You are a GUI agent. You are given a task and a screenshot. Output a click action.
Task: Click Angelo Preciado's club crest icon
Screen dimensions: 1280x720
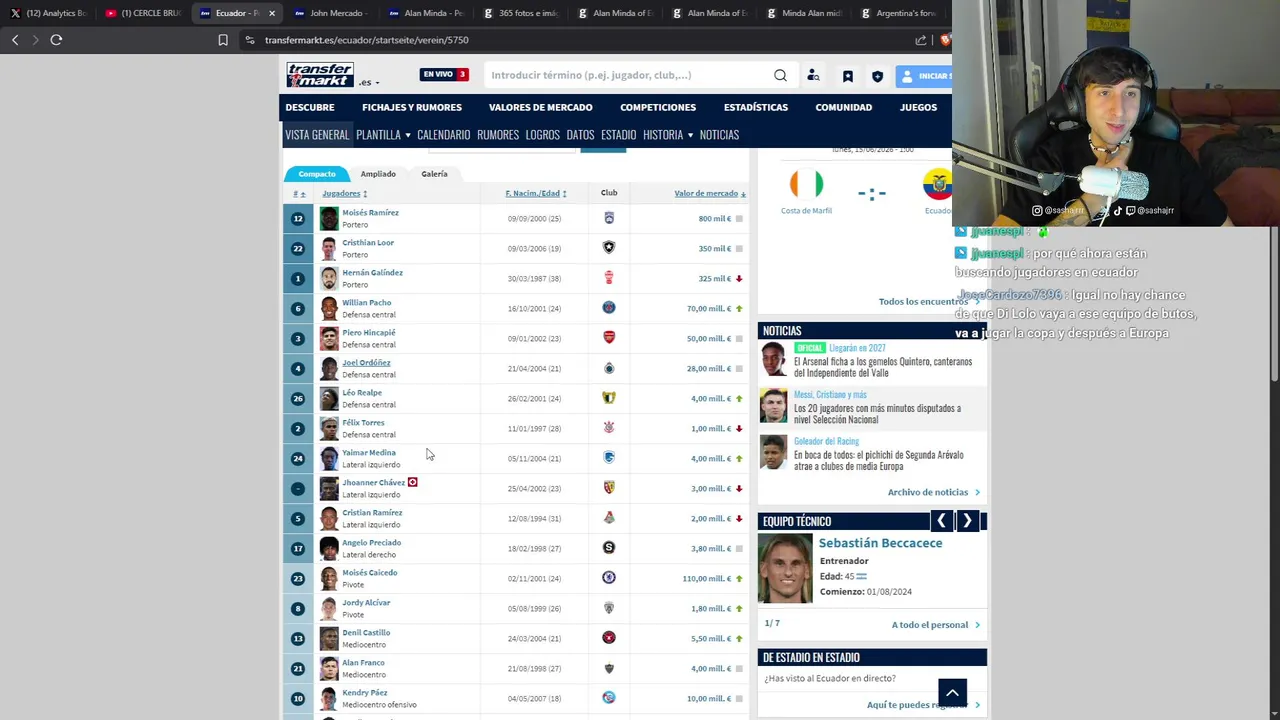click(609, 548)
